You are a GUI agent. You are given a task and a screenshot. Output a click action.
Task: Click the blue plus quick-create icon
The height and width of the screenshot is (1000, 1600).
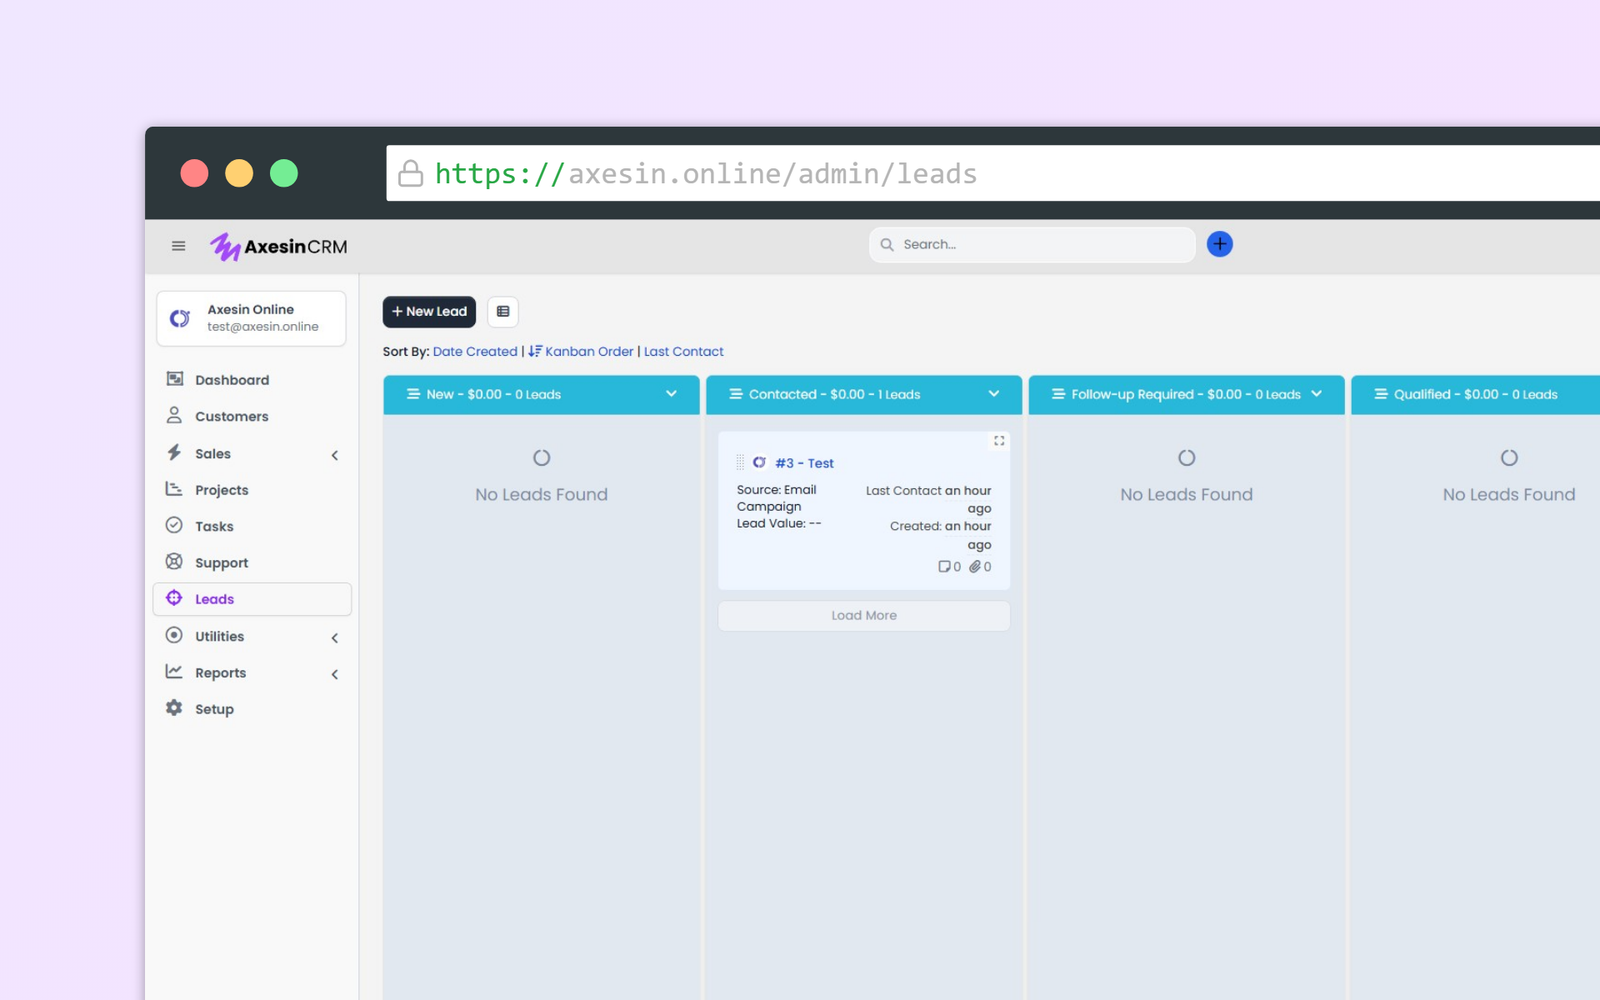pos(1219,244)
